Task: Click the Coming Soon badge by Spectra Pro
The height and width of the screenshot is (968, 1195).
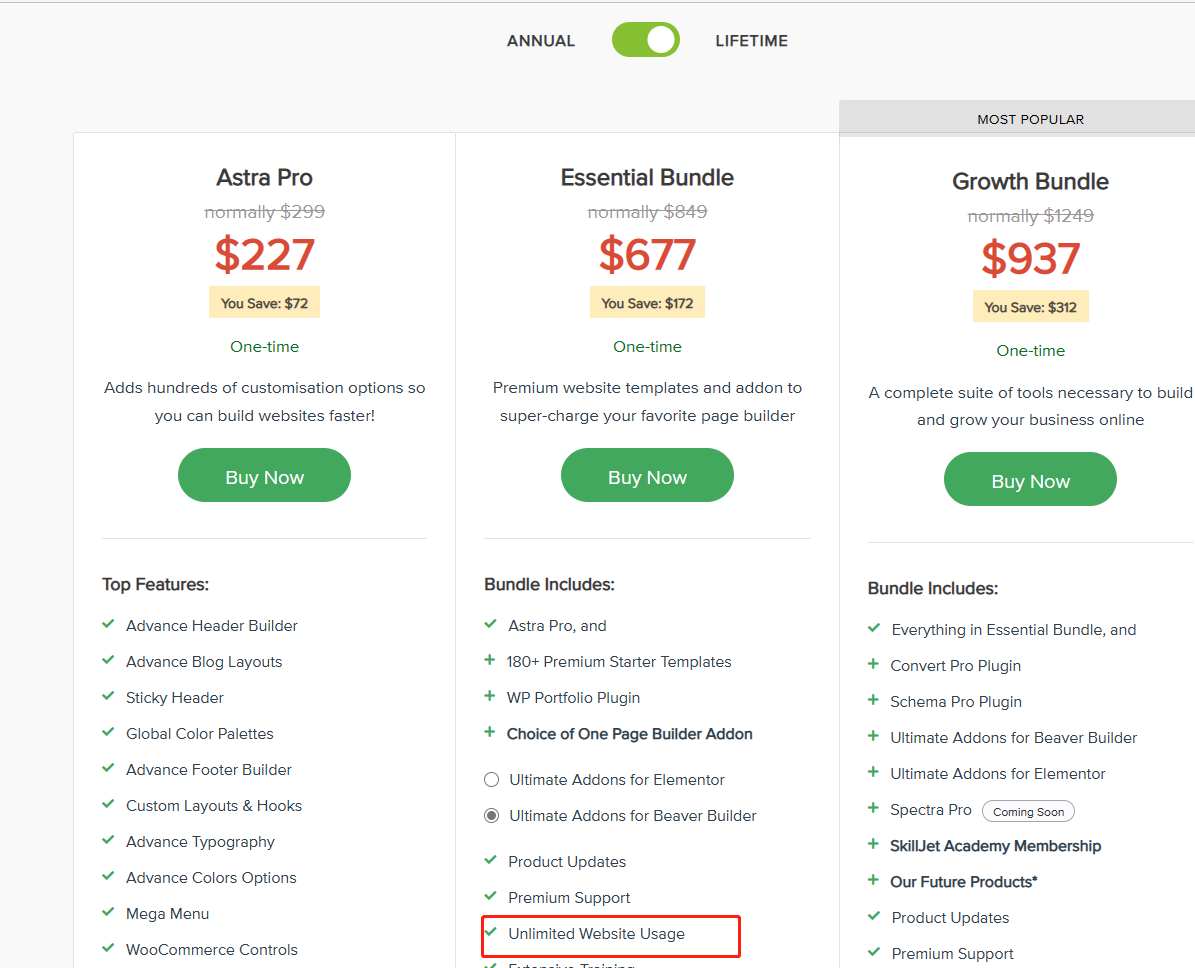Action: 1028,811
